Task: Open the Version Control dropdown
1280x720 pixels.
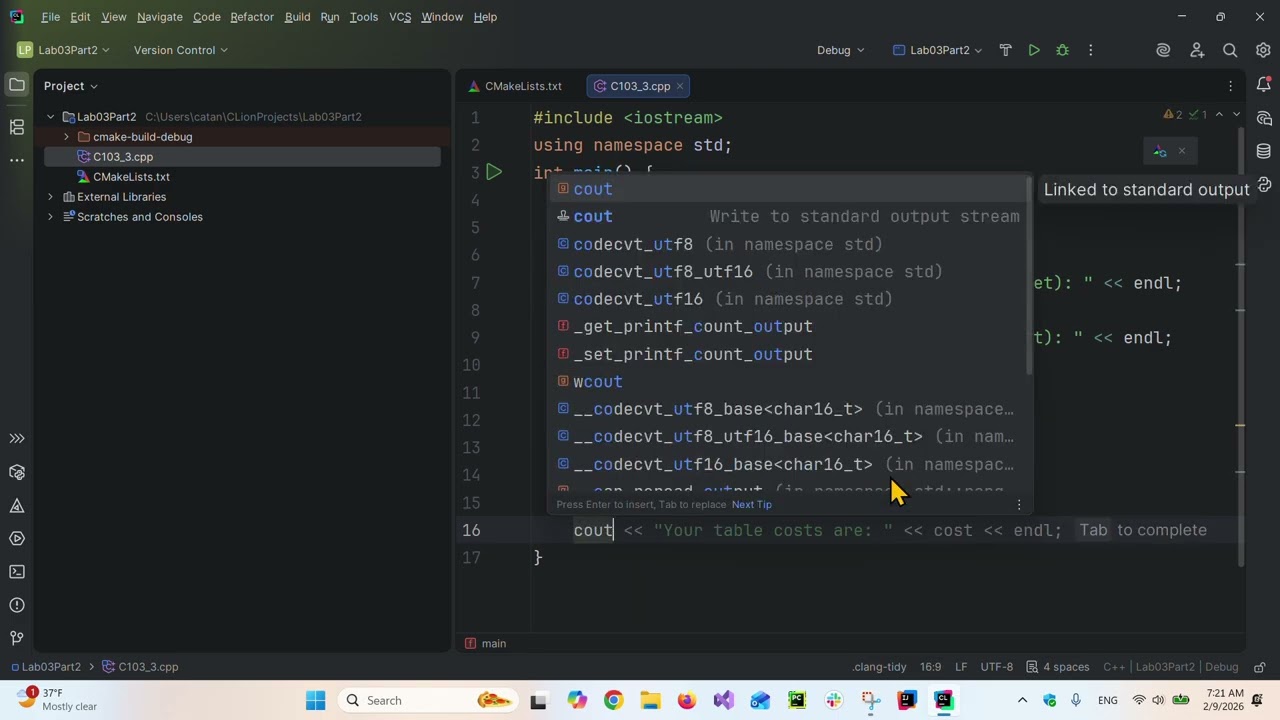Action: pyautogui.click(x=180, y=50)
